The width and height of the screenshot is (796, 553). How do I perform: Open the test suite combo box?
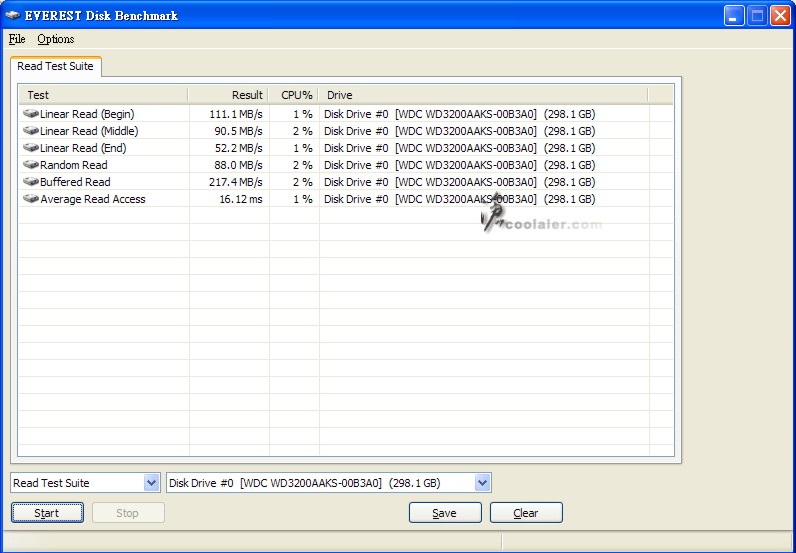tap(85, 482)
